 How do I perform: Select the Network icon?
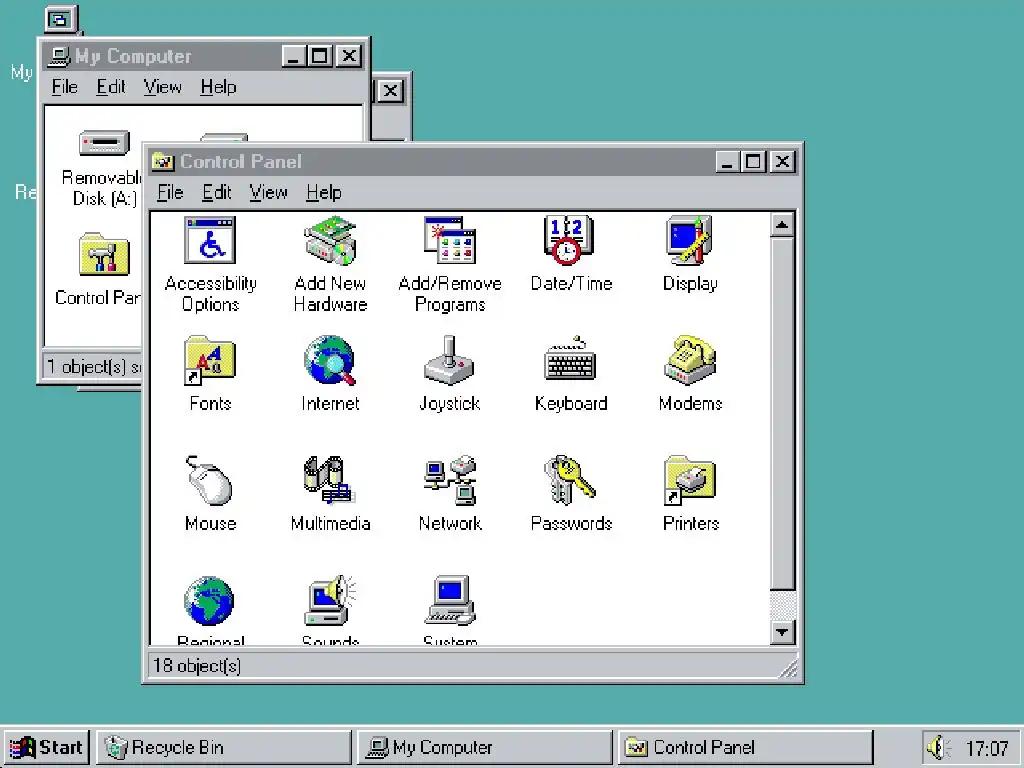click(x=450, y=481)
